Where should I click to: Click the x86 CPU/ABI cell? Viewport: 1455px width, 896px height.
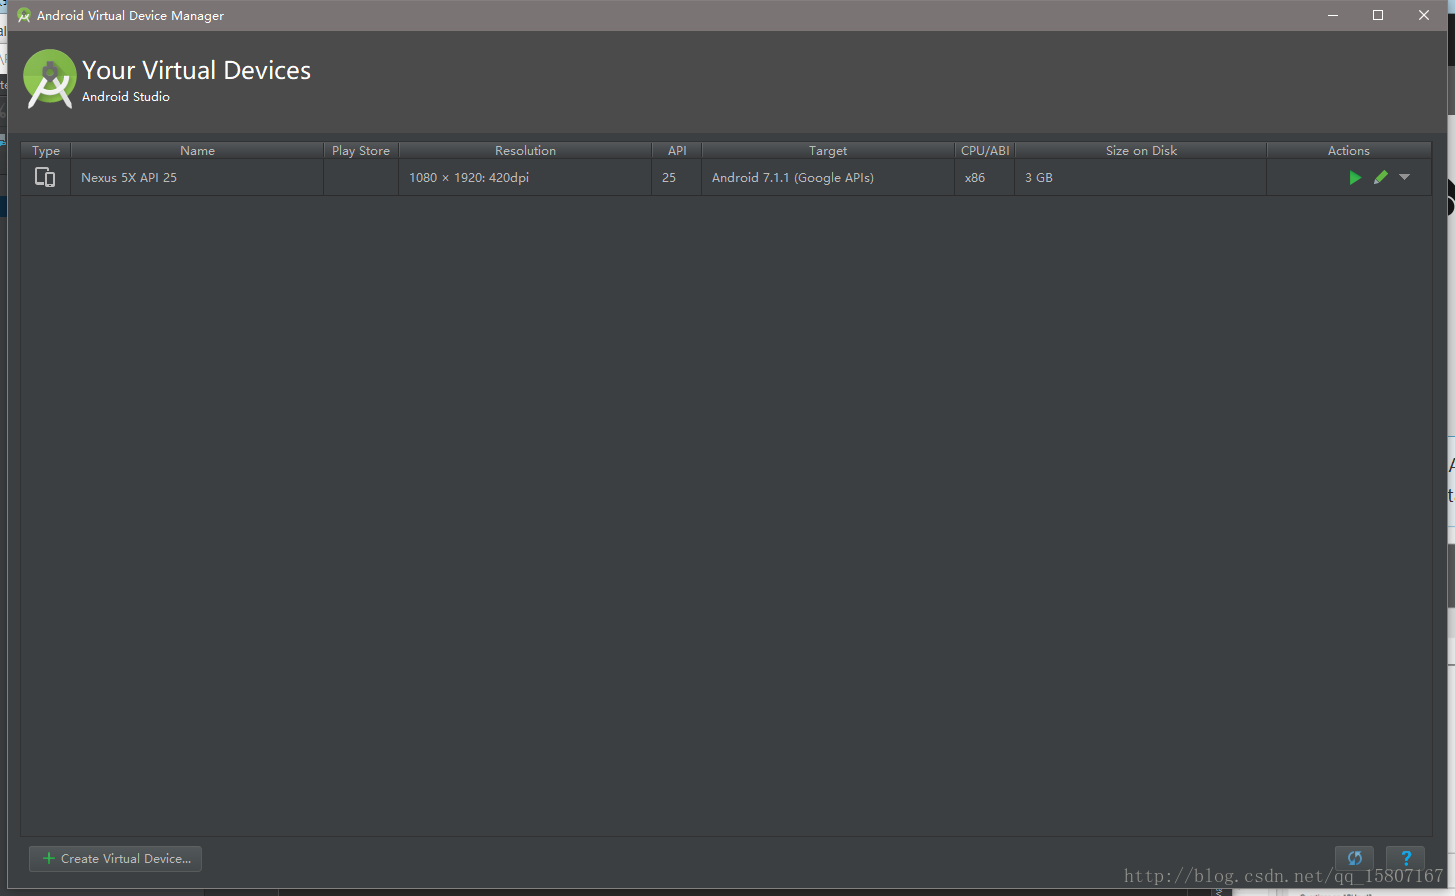[x=985, y=177]
